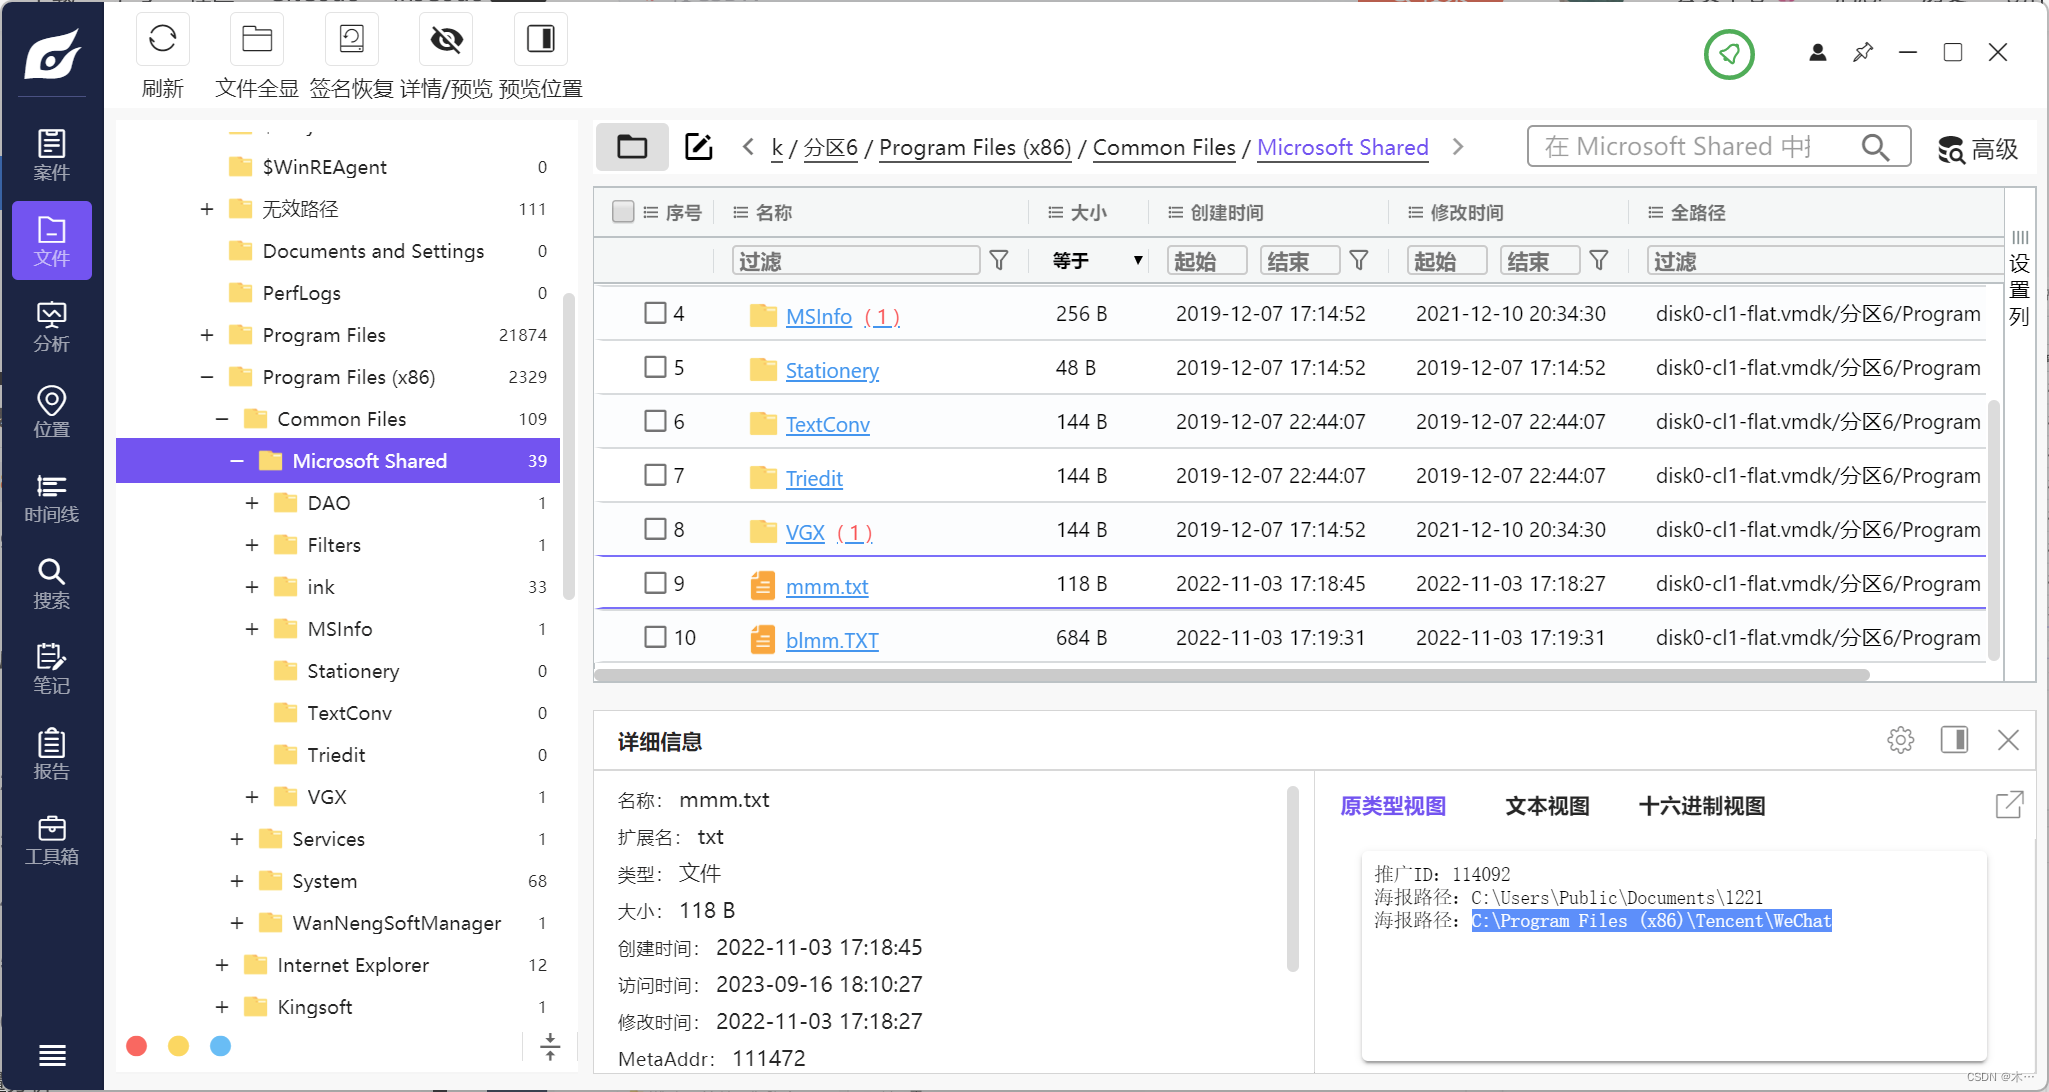
Task: Open the 工具箱 toolbox sidebar icon
Action: pos(51,840)
